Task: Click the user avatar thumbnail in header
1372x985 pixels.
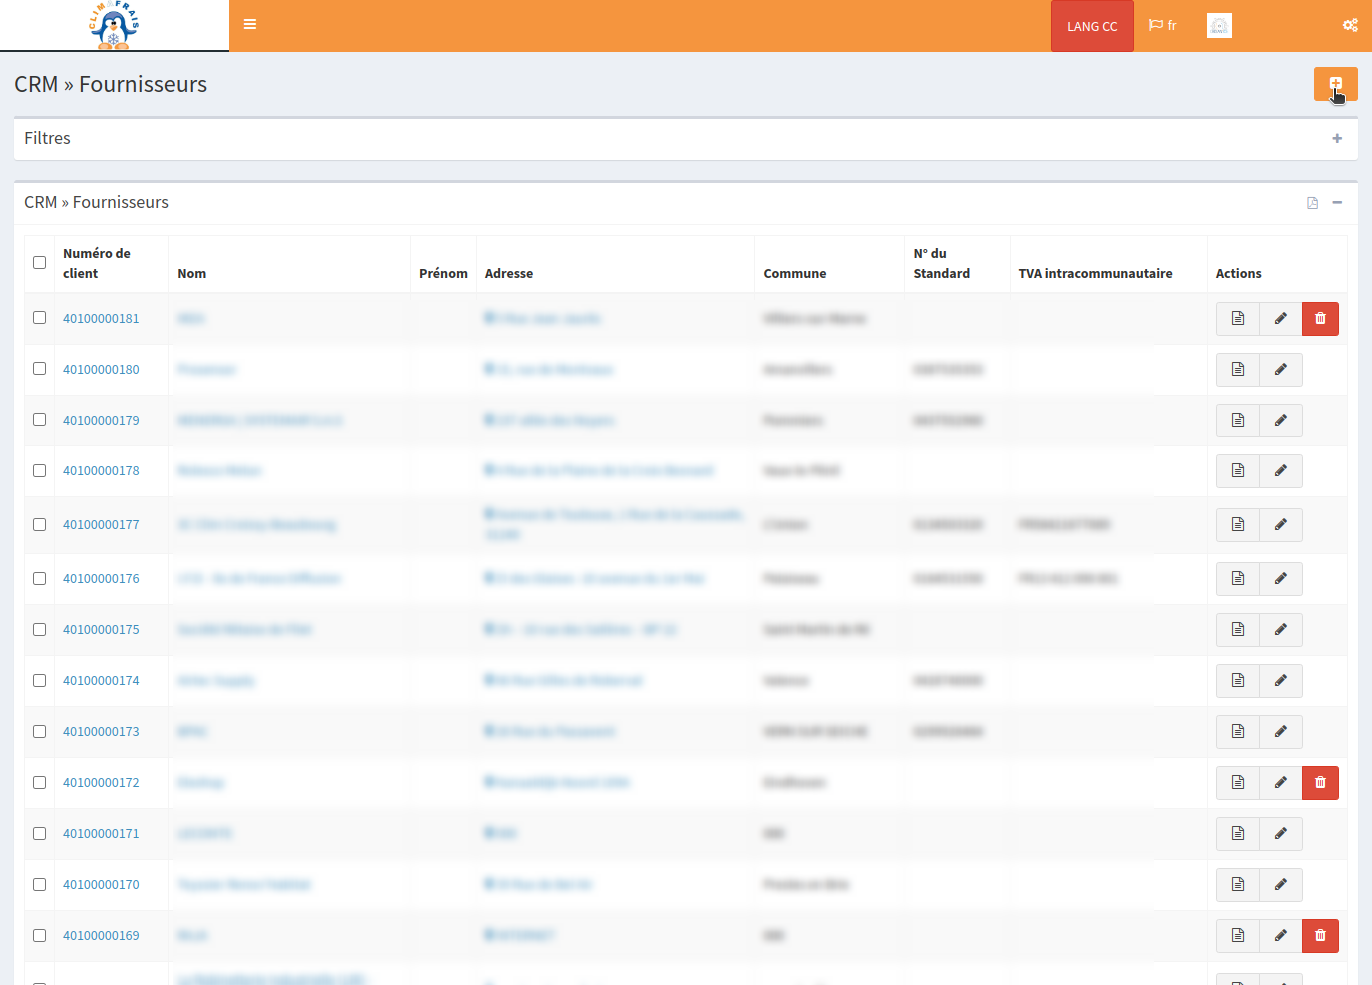Action: [1219, 26]
